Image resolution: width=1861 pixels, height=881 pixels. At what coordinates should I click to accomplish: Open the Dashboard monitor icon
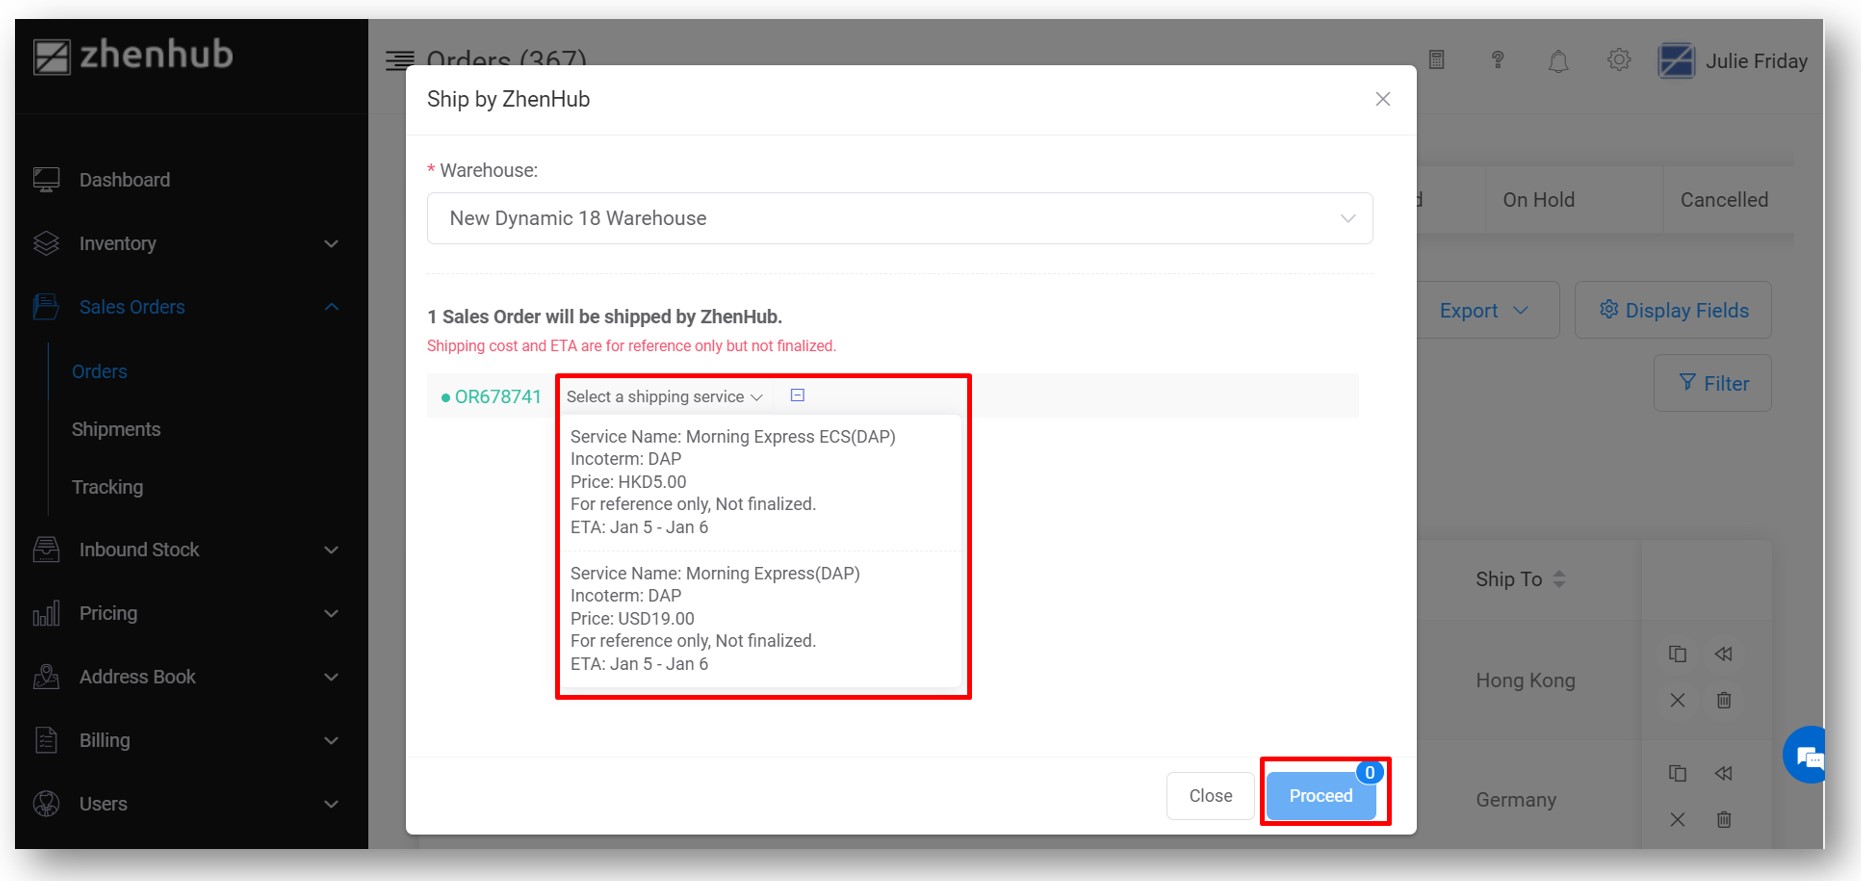[x=46, y=180]
